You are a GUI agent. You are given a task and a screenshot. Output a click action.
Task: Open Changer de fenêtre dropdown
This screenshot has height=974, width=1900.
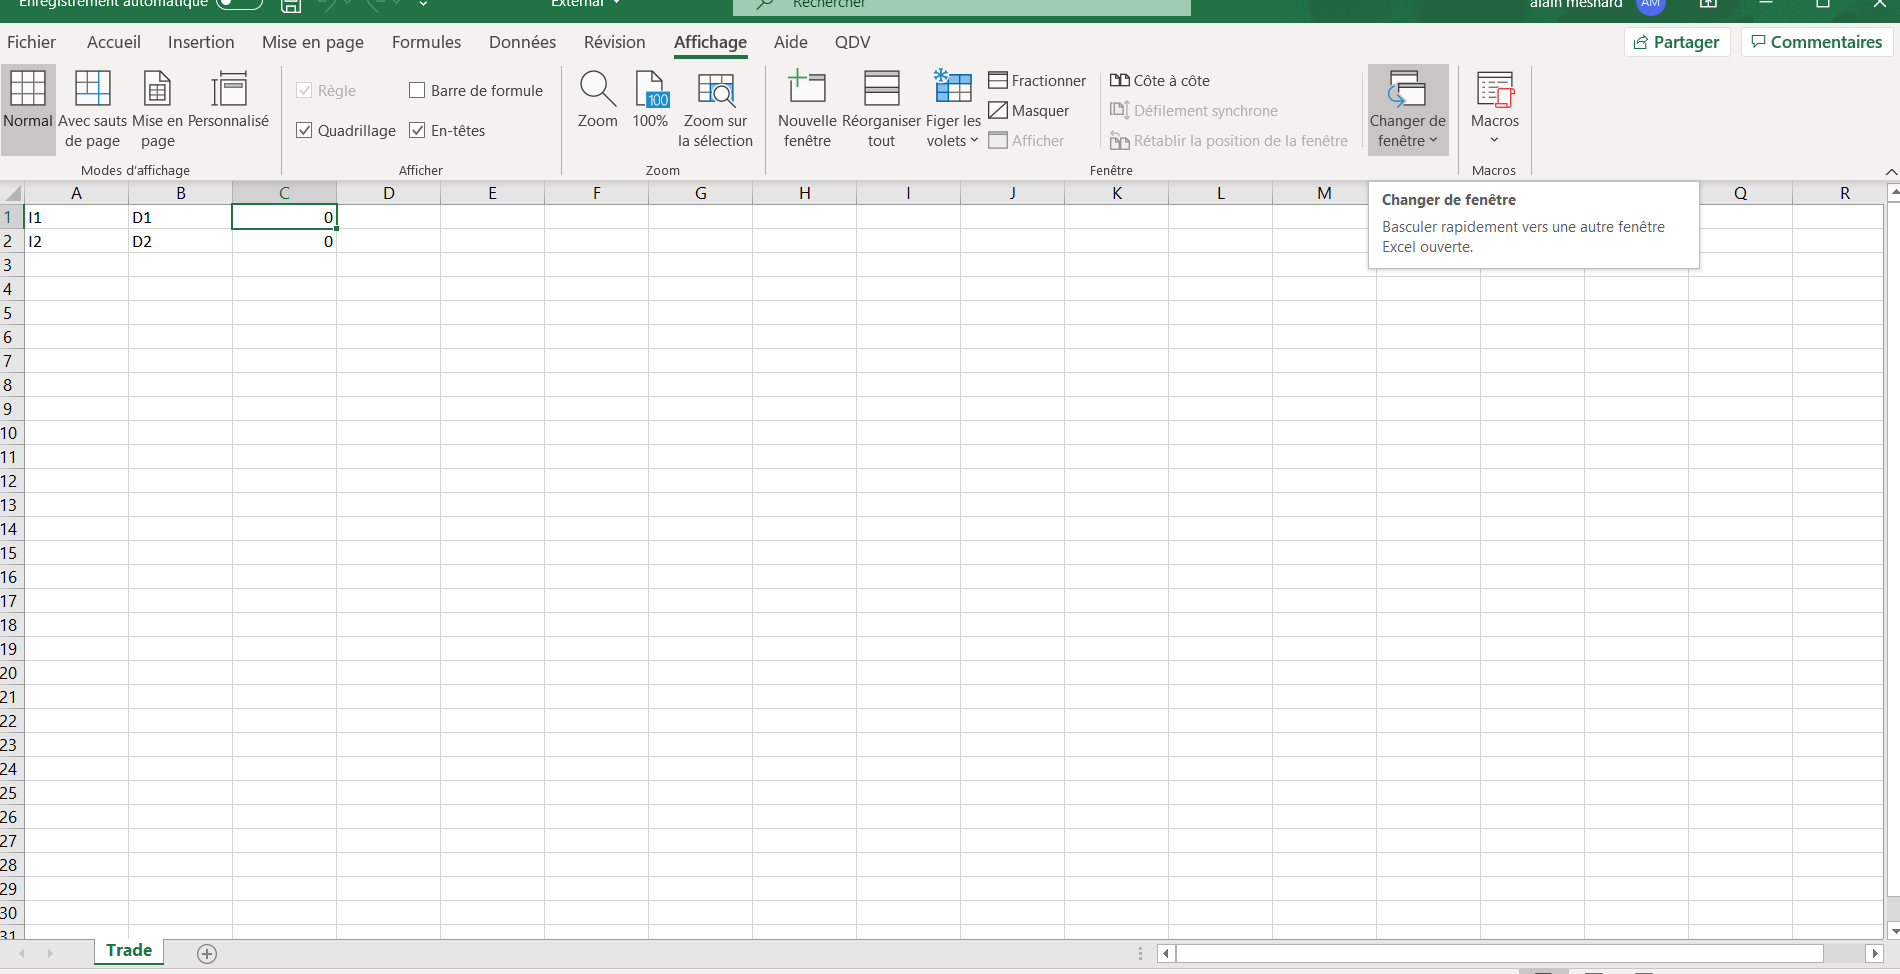point(1408,109)
